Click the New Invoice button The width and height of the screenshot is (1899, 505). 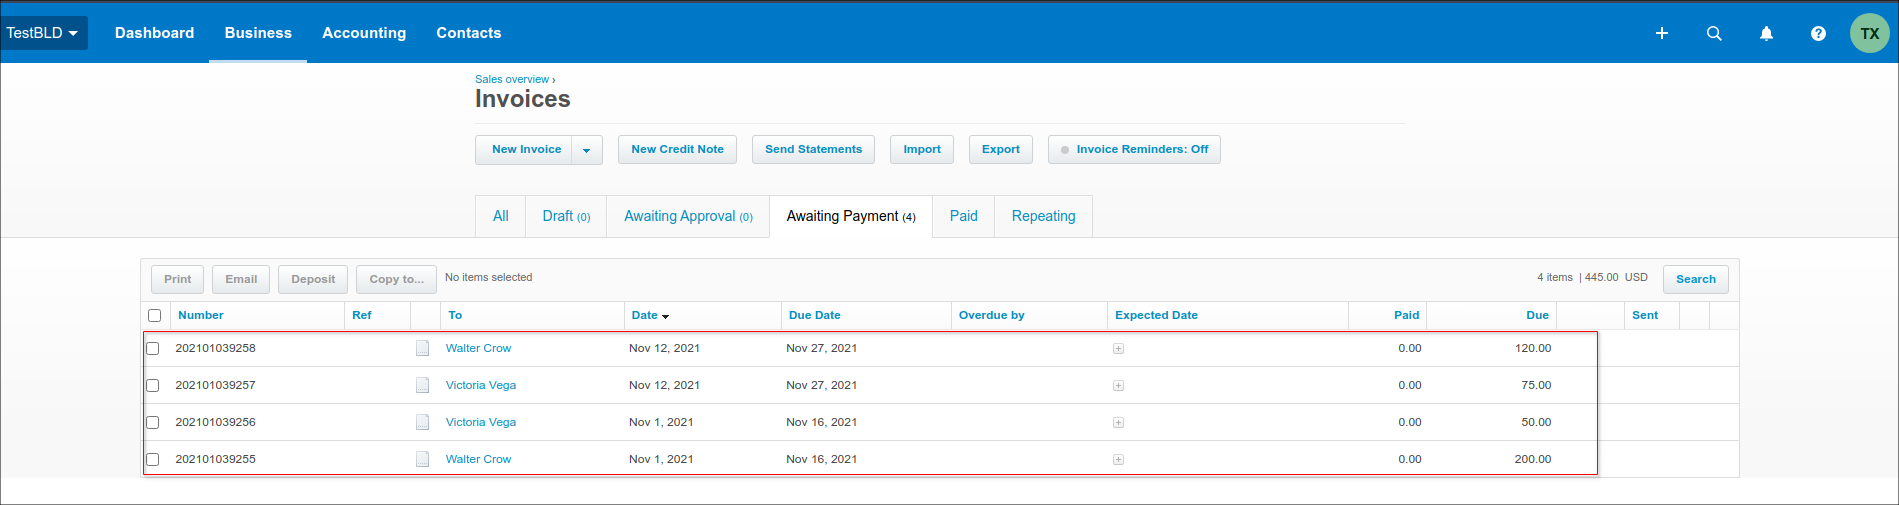[x=526, y=150]
